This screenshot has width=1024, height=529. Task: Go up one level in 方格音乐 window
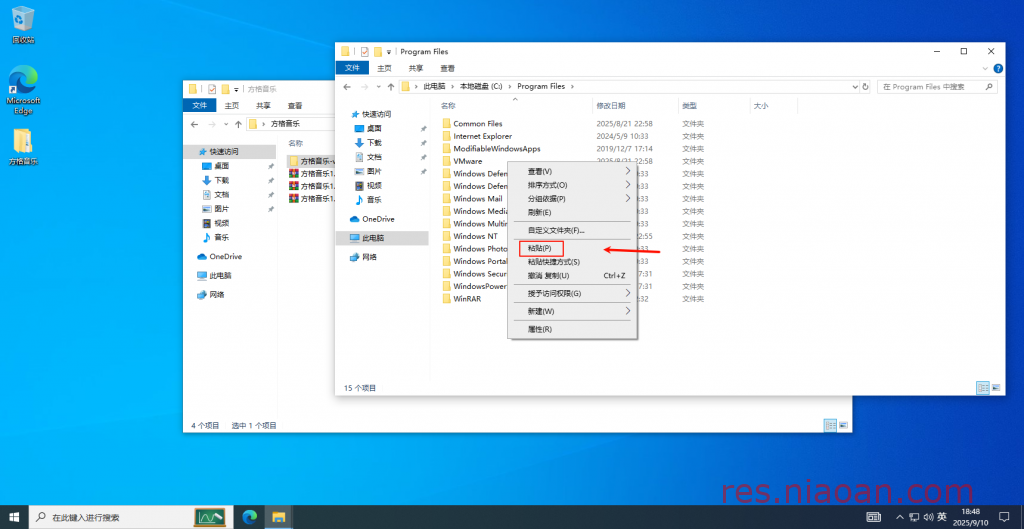point(238,123)
